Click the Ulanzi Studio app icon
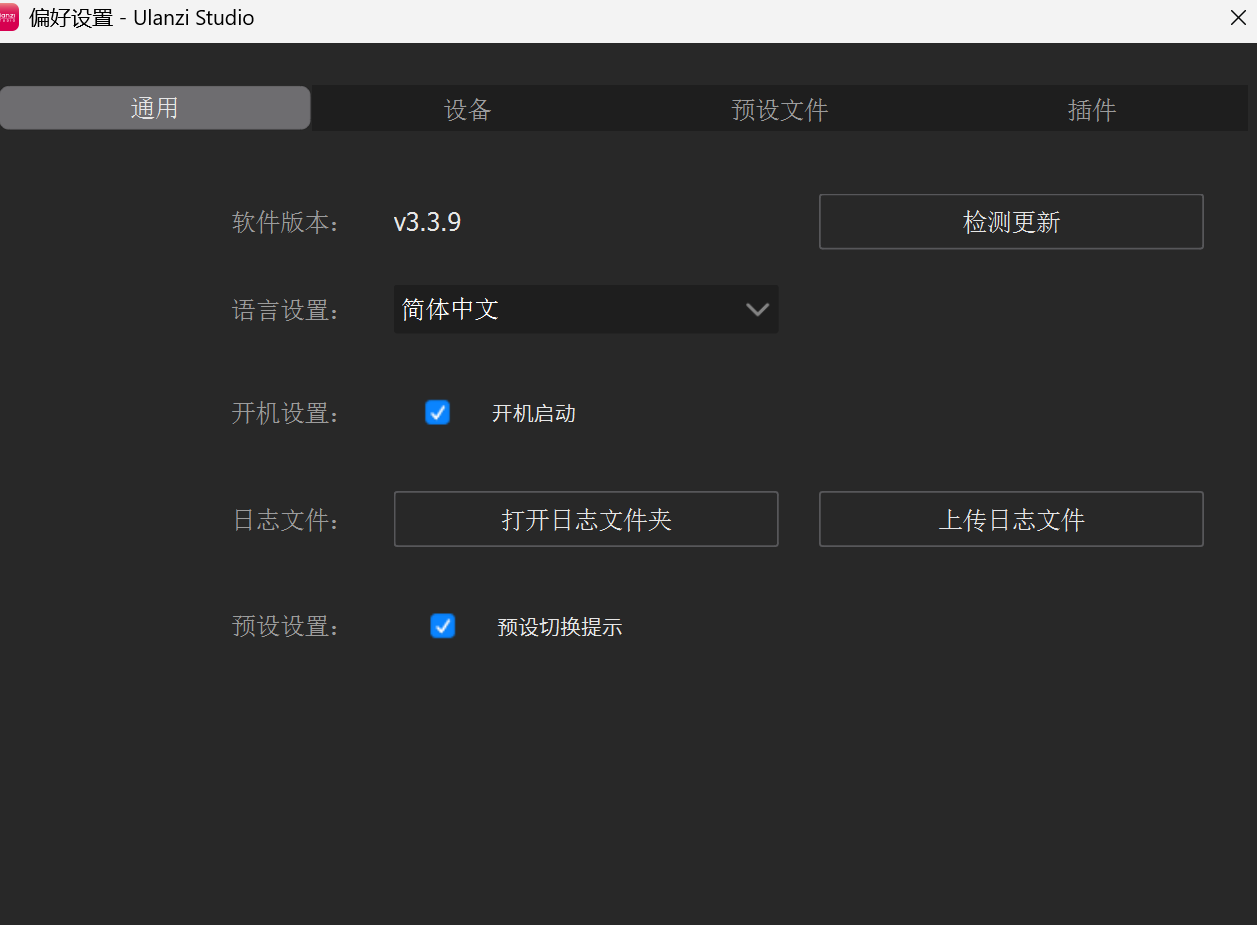This screenshot has width=1257, height=925. (9, 17)
